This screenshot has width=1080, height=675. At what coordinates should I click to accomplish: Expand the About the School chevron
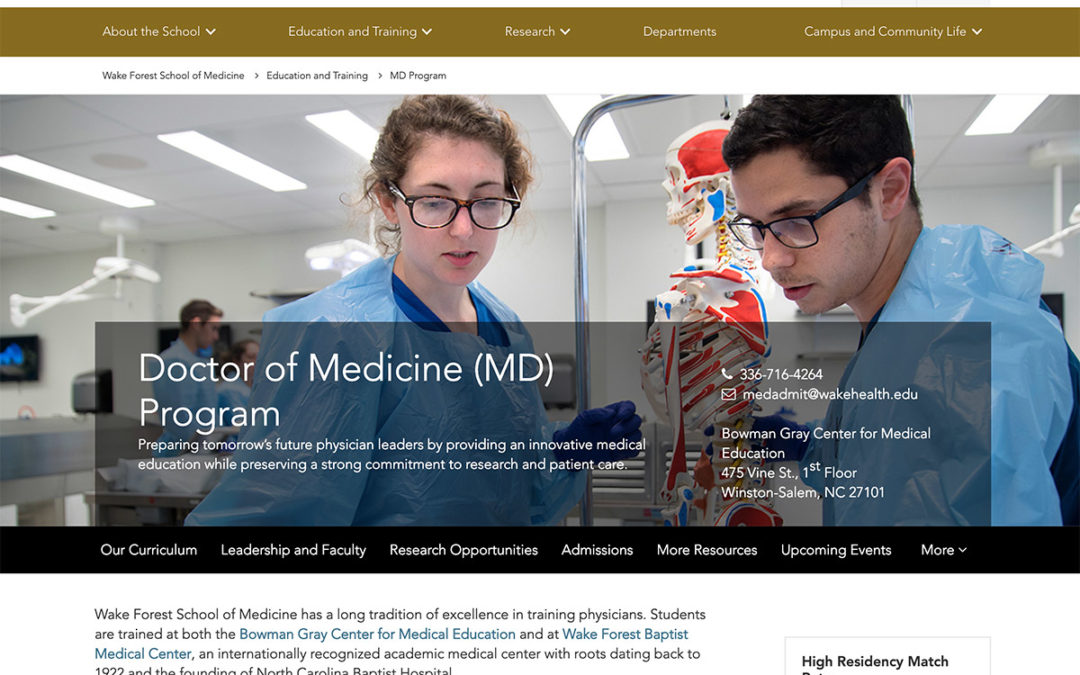pos(211,32)
